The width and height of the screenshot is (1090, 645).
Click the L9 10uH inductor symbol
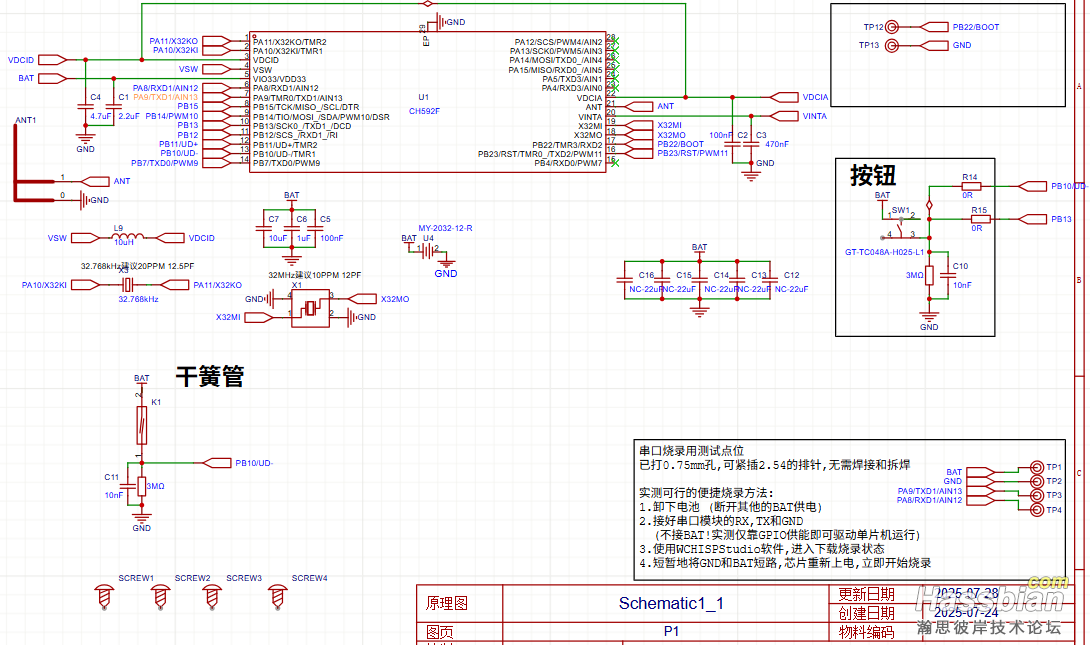(128, 238)
